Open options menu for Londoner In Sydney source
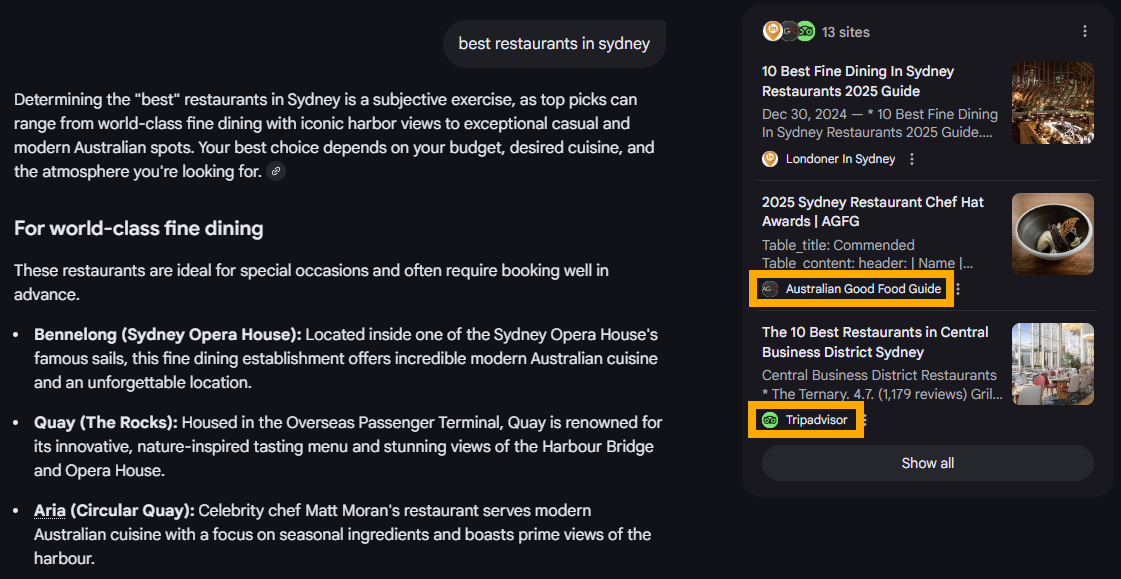Viewport: 1121px width, 579px height. [912, 159]
